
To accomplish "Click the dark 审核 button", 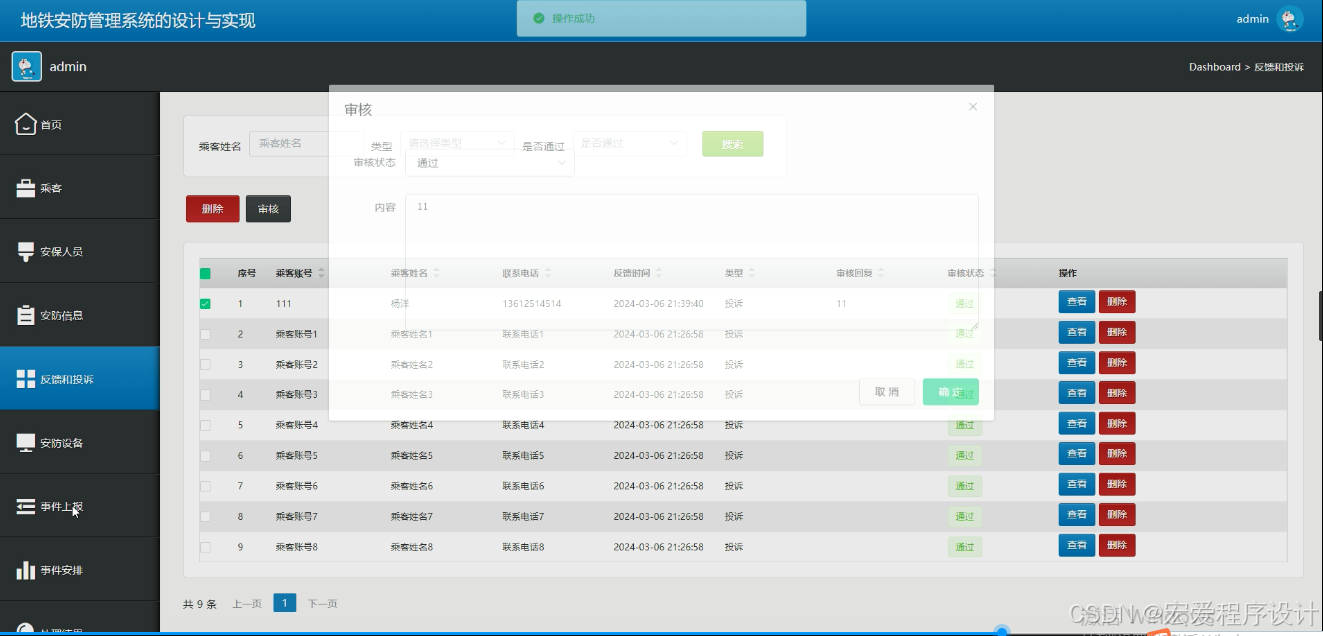I will click(x=268, y=209).
